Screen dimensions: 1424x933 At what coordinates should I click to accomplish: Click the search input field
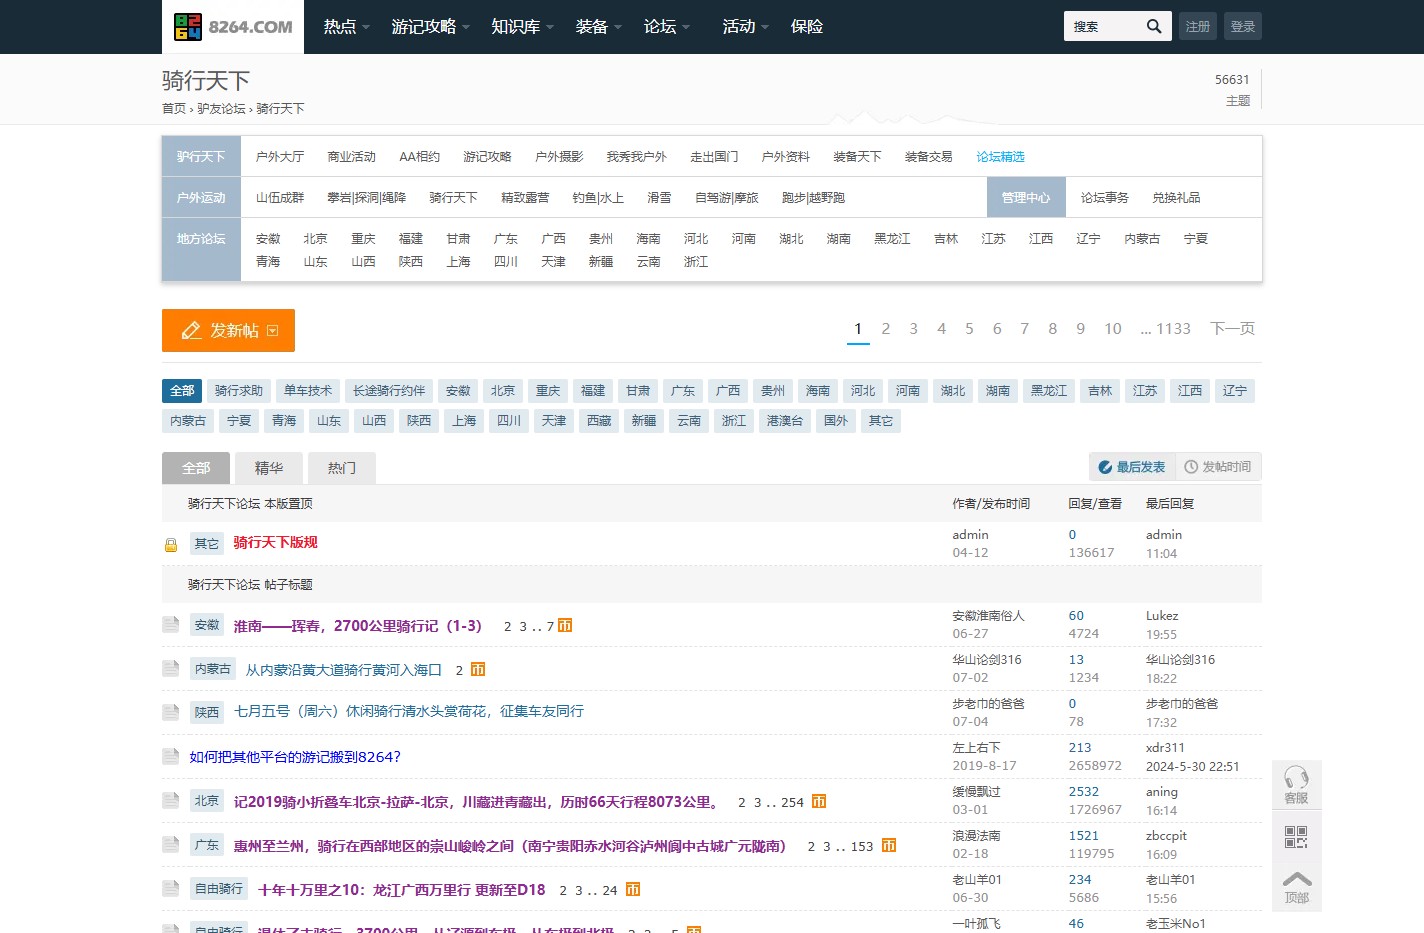point(1104,26)
